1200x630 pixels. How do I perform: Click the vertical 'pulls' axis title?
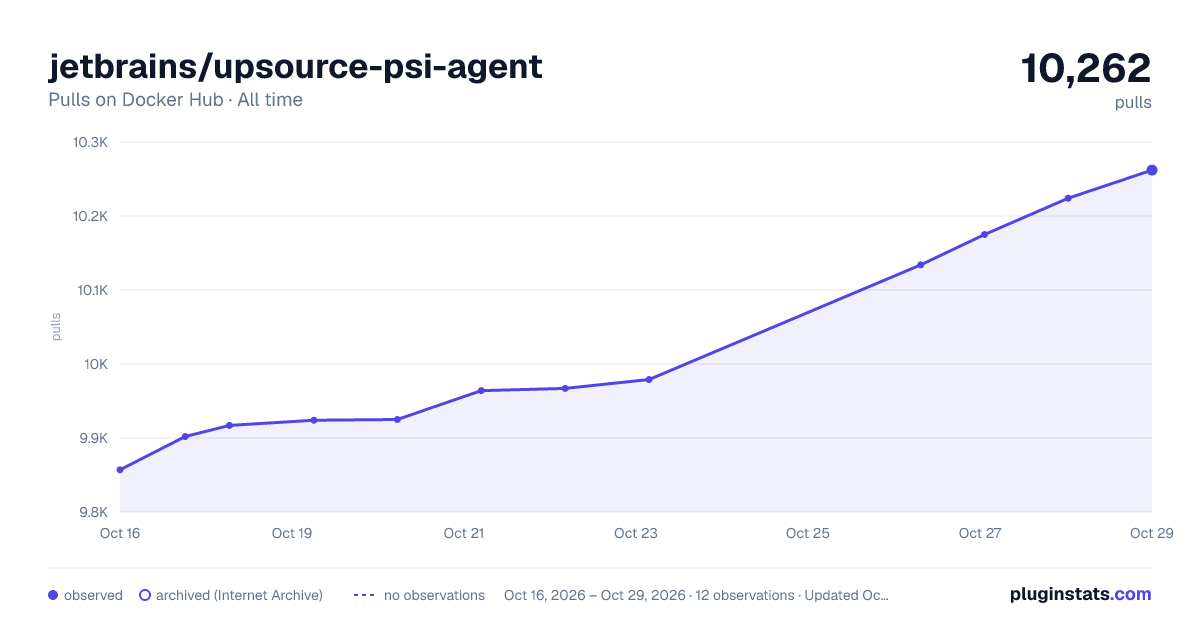pyautogui.click(x=56, y=327)
